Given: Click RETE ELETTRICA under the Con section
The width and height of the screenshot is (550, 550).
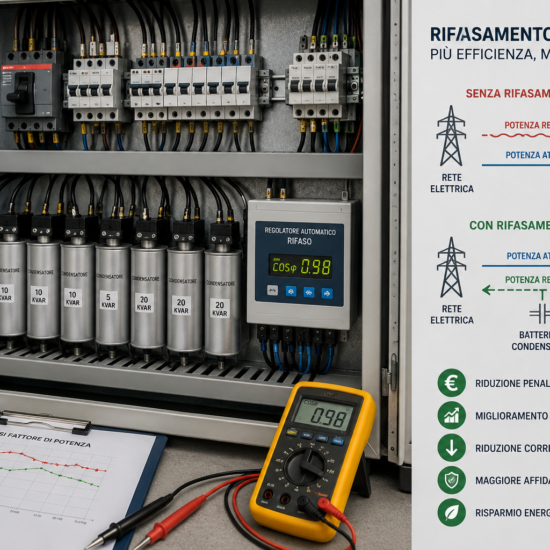Looking at the screenshot, I should click(x=452, y=314).
